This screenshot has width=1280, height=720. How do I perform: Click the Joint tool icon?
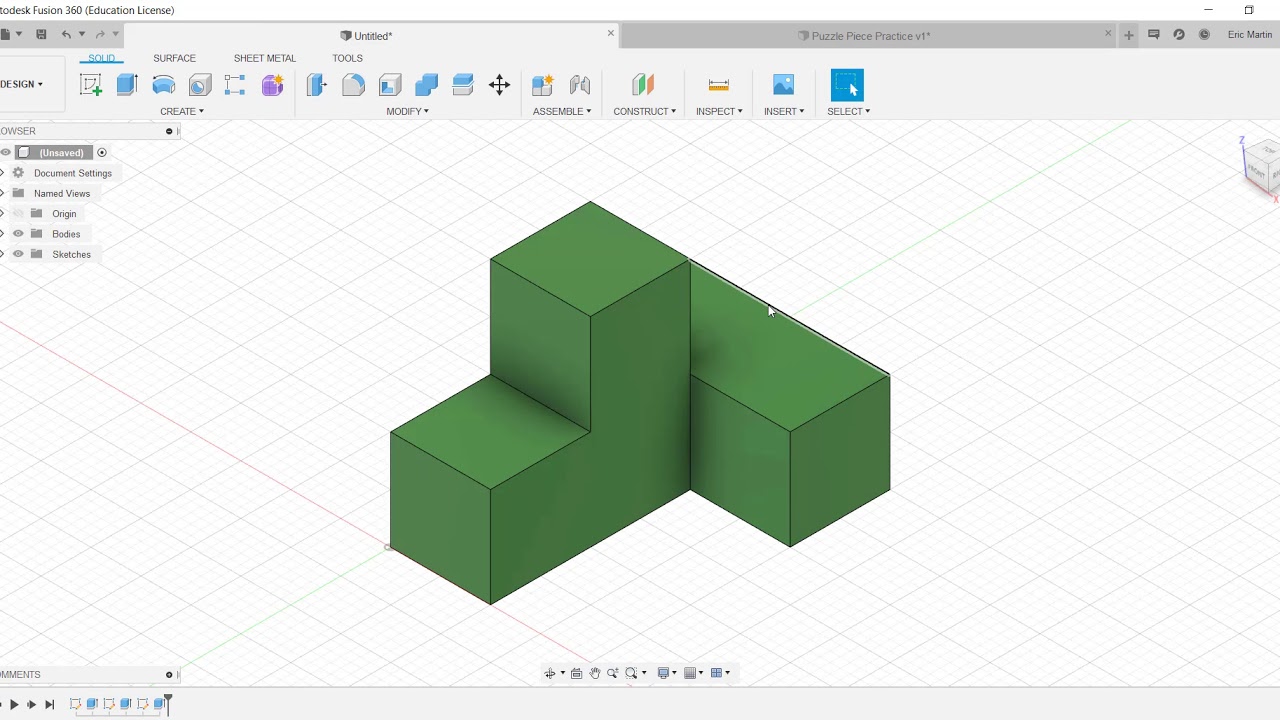coord(580,85)
